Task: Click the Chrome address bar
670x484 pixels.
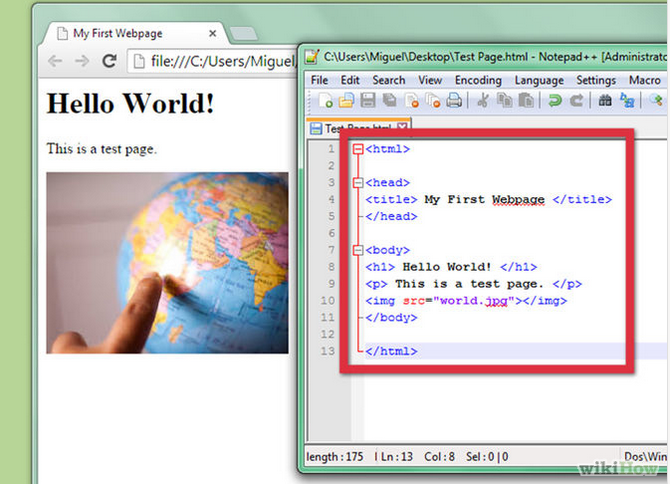Action: coord(212,62)
